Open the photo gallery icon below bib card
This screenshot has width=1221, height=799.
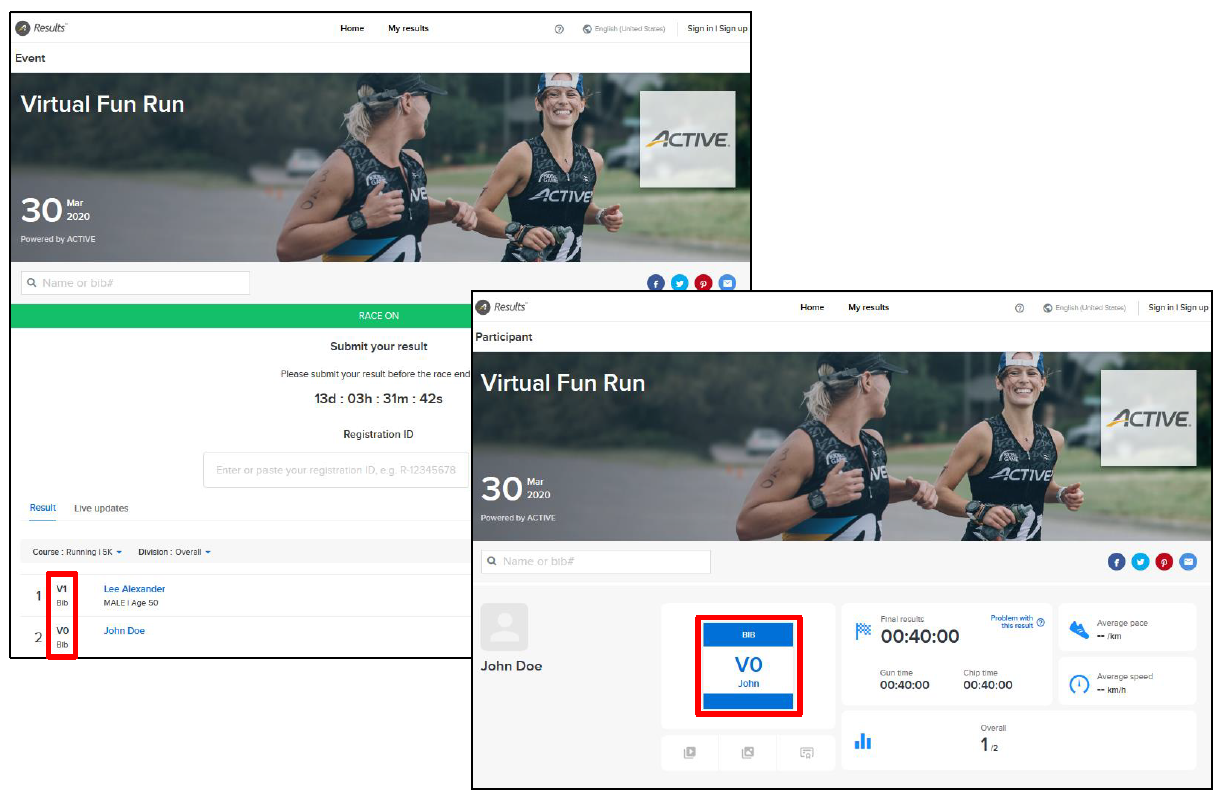747,753
